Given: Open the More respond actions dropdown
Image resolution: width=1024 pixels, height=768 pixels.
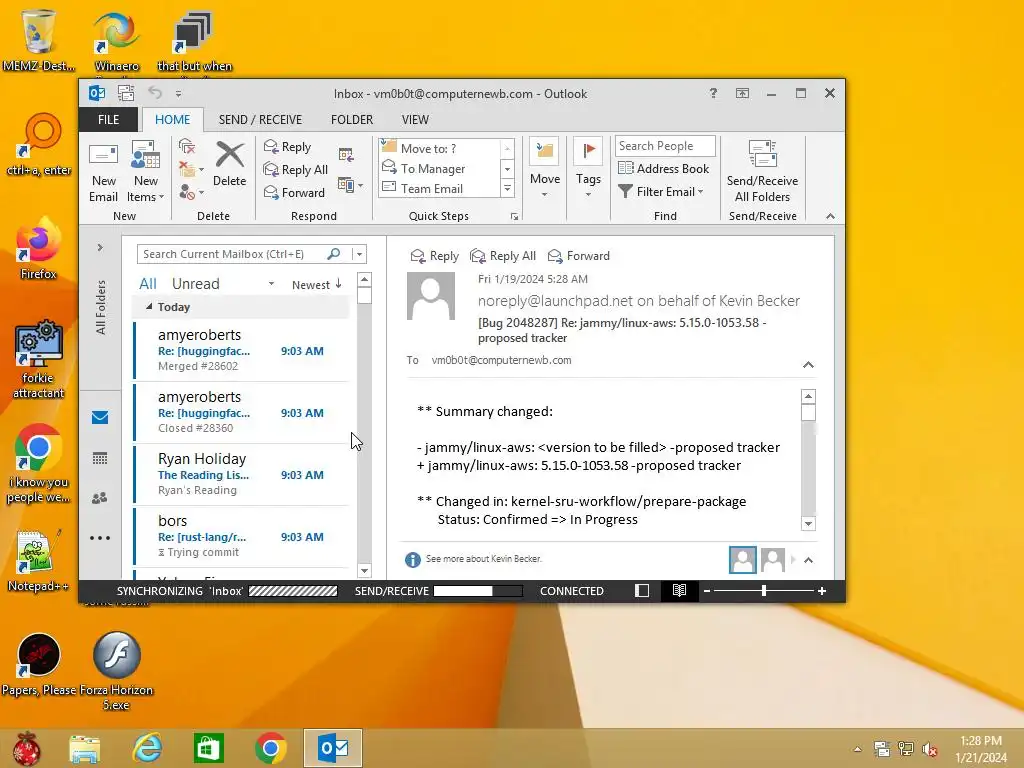Looking at the screenshot, I should pos(350,185).
